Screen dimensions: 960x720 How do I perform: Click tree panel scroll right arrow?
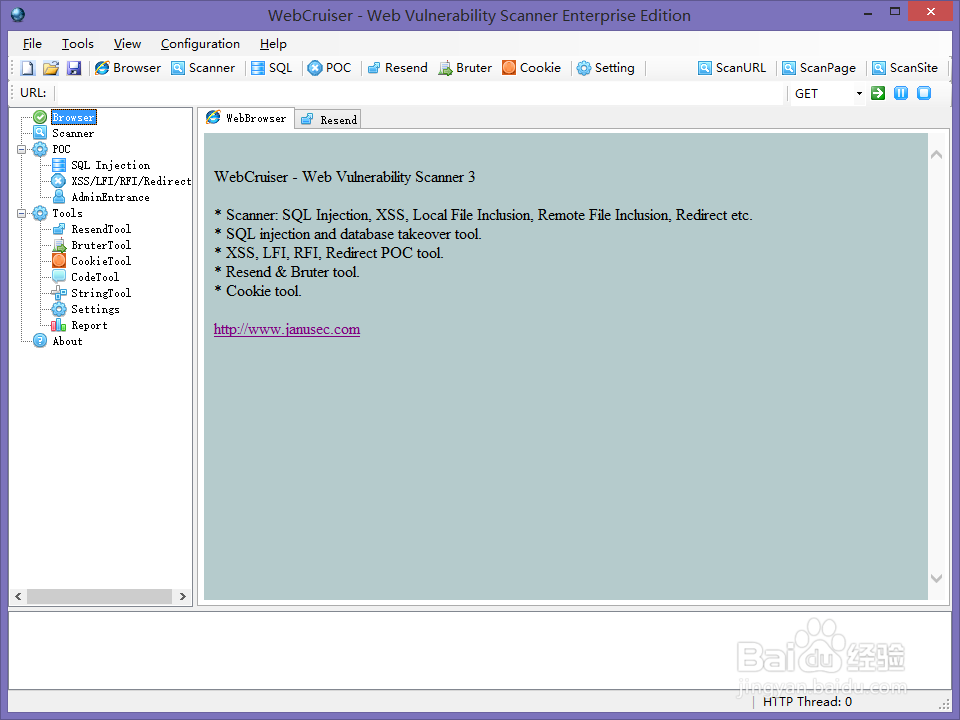(182, 596)
